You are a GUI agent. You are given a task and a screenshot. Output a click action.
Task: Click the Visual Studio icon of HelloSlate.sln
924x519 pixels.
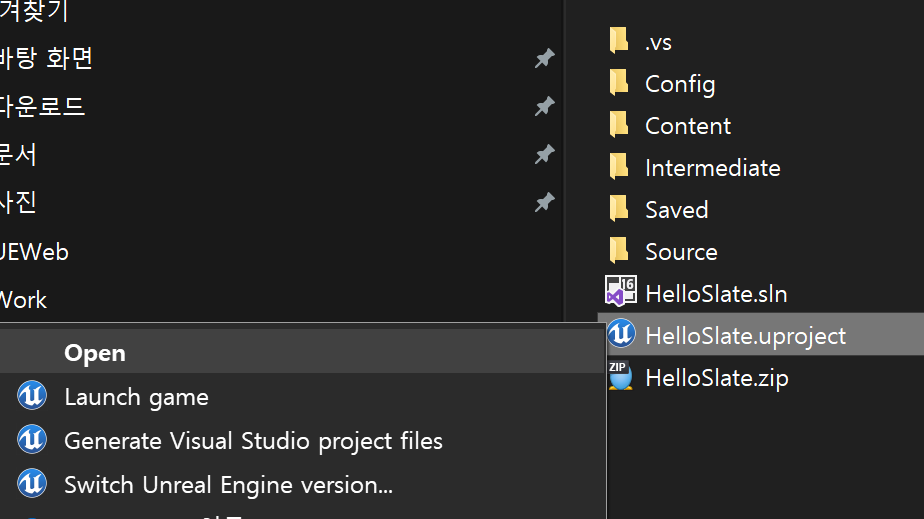pos(621,291)
